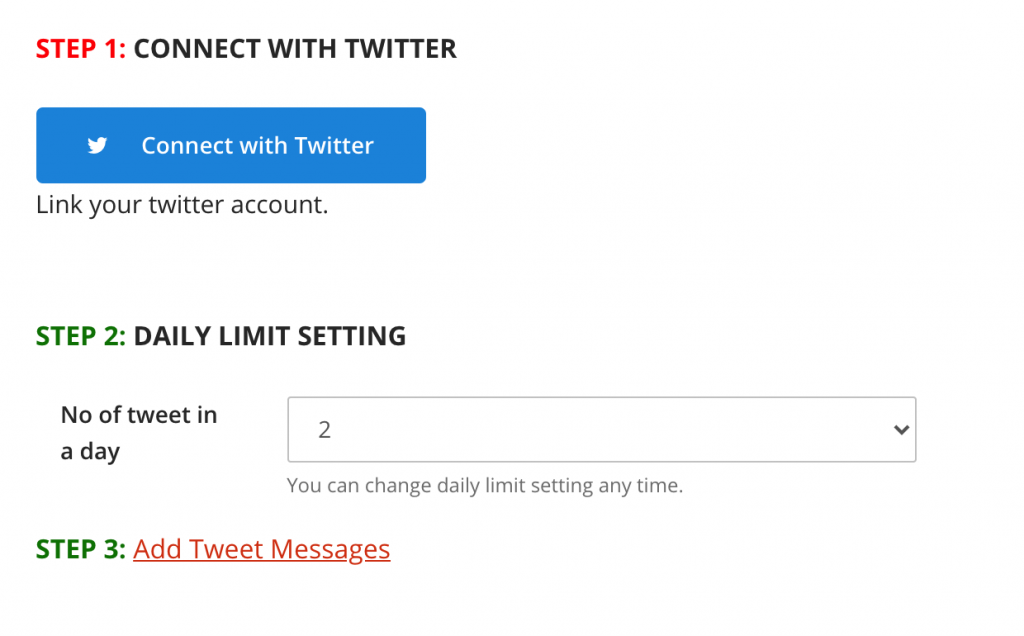
Task: Open the Add Tweet Messages link
Action: [x=262, y=549]
